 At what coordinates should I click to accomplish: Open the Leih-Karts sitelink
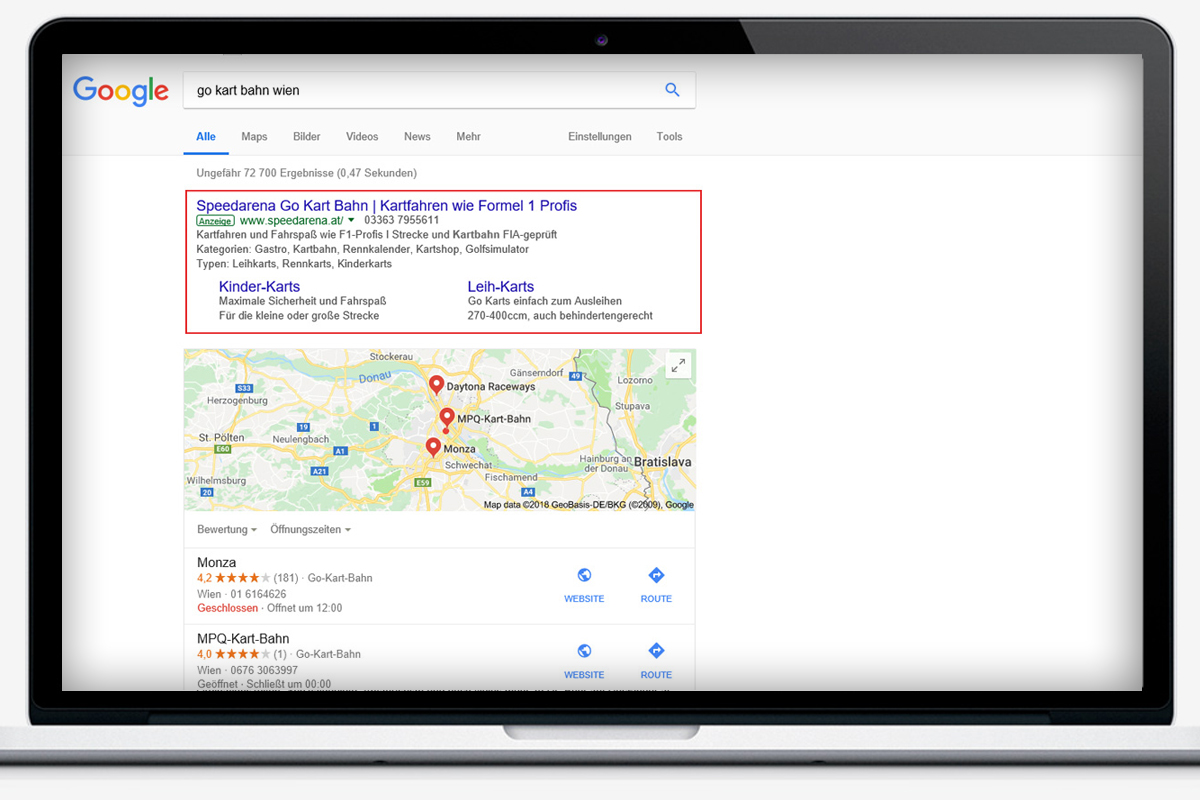point(501,287)
